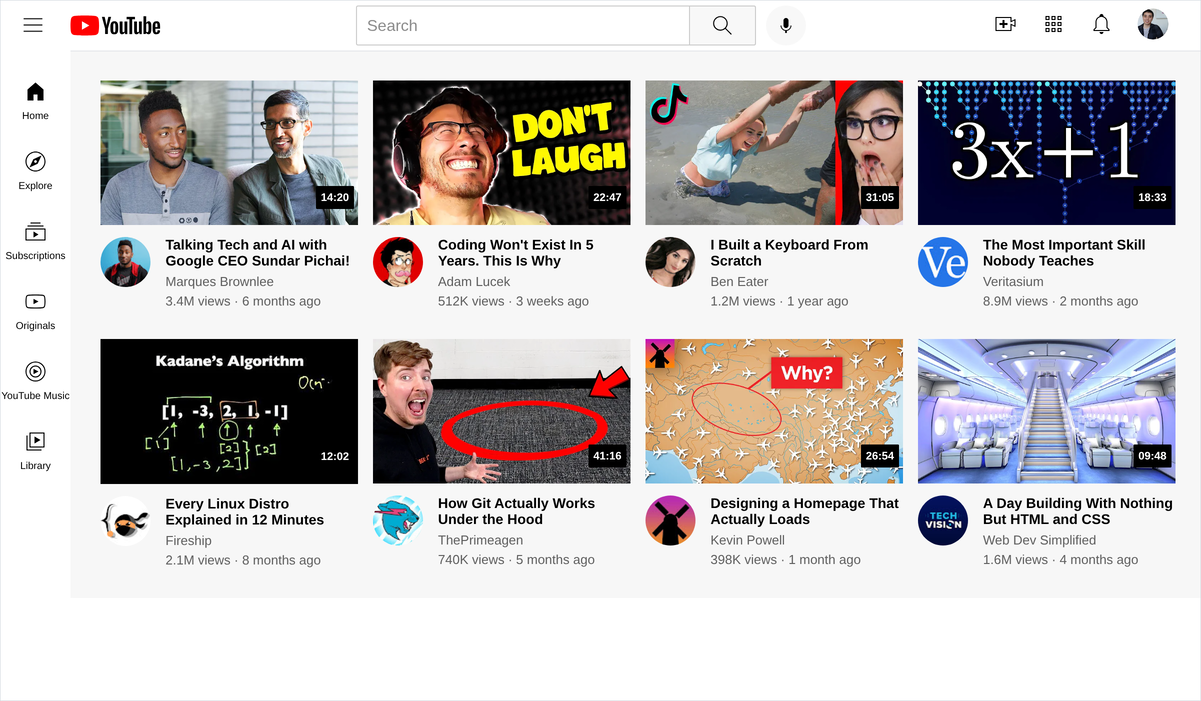Open the 3x+1 video thumbnail

pos(1047,153)
